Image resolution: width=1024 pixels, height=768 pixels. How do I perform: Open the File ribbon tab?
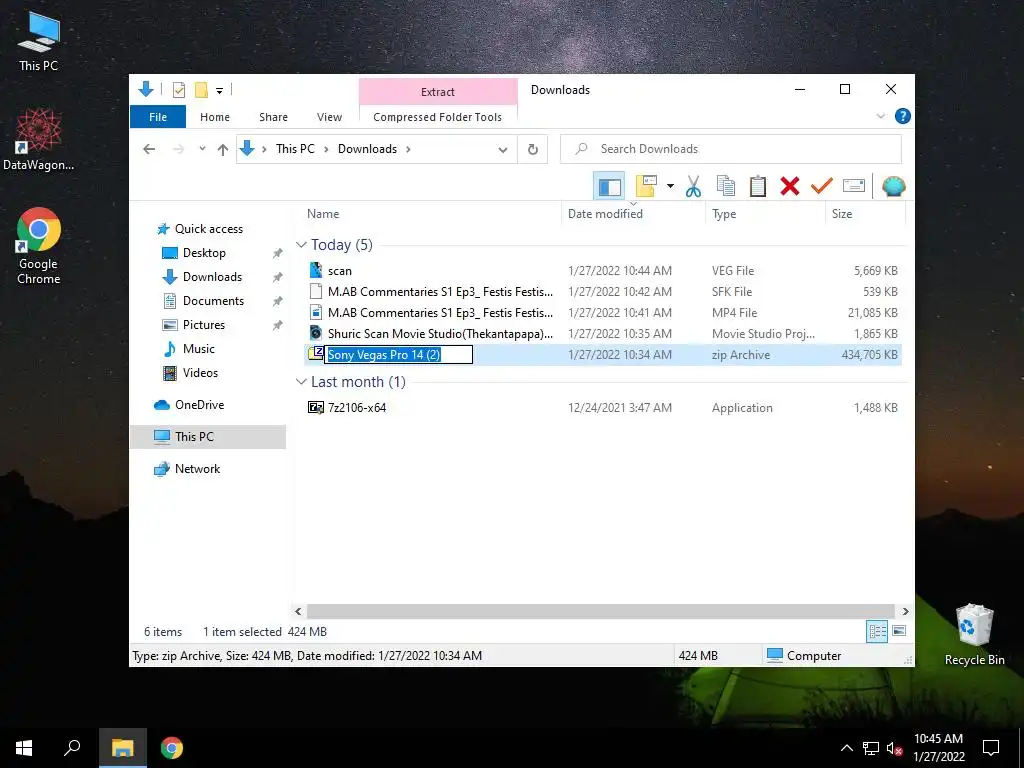tap(158, 117)
